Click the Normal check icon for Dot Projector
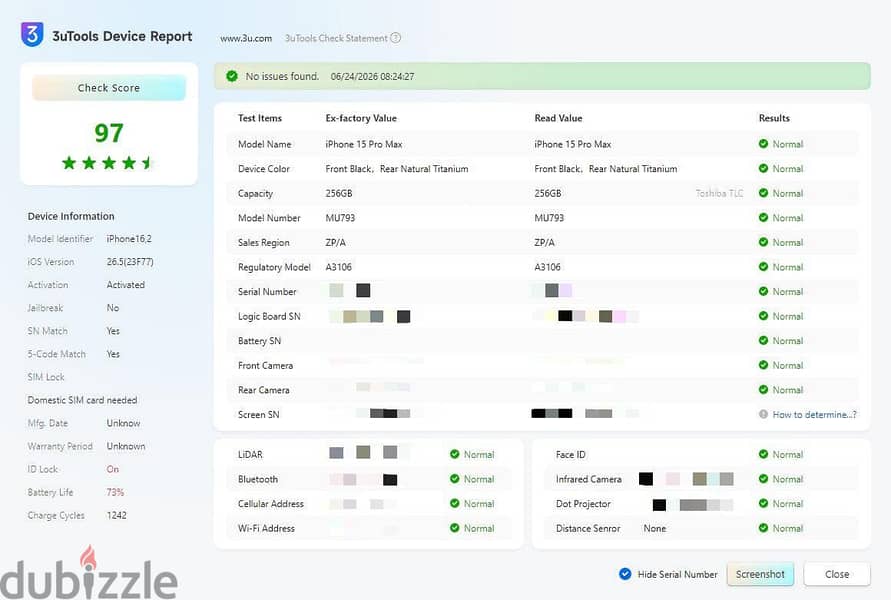891x600 pixels. (763, 503)
